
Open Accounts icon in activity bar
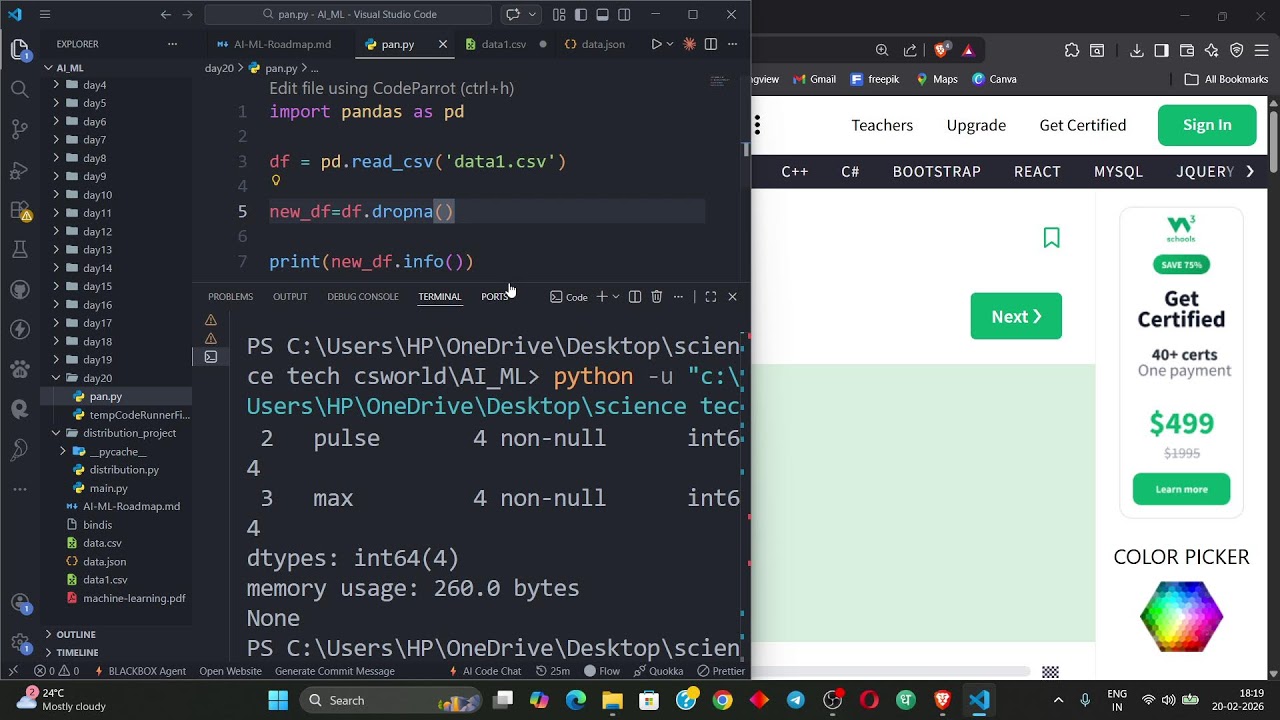click(19, 603)
